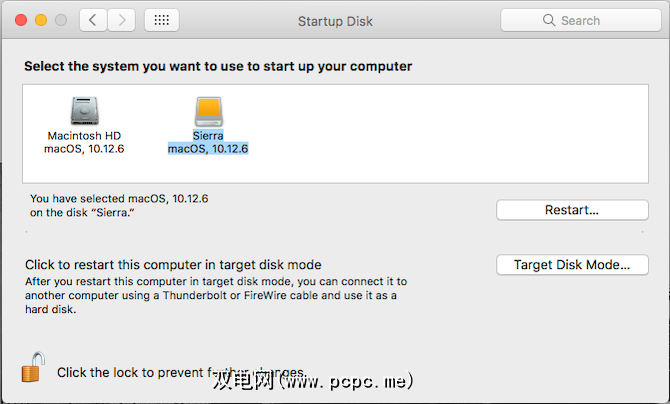This screenshot has width=670, height=404.
Task: Minimize the window with yellow button
Action: [41, 20]
